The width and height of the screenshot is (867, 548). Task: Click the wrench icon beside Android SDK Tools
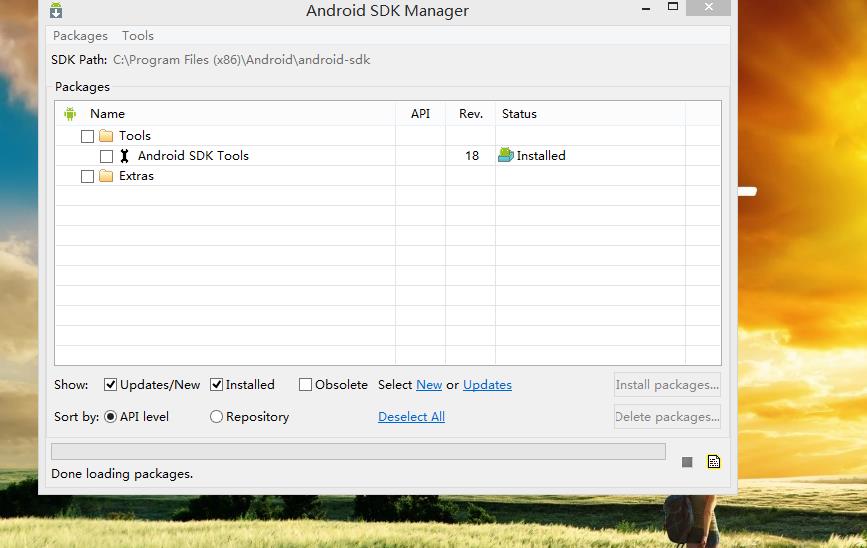point(125,156)
